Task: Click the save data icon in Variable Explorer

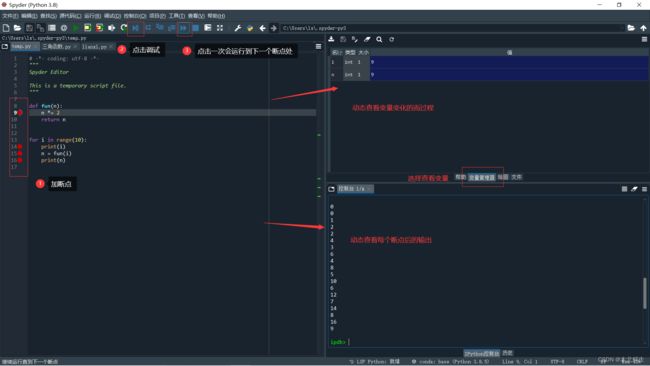Action: pyautogui.click(x=343, y=39)
